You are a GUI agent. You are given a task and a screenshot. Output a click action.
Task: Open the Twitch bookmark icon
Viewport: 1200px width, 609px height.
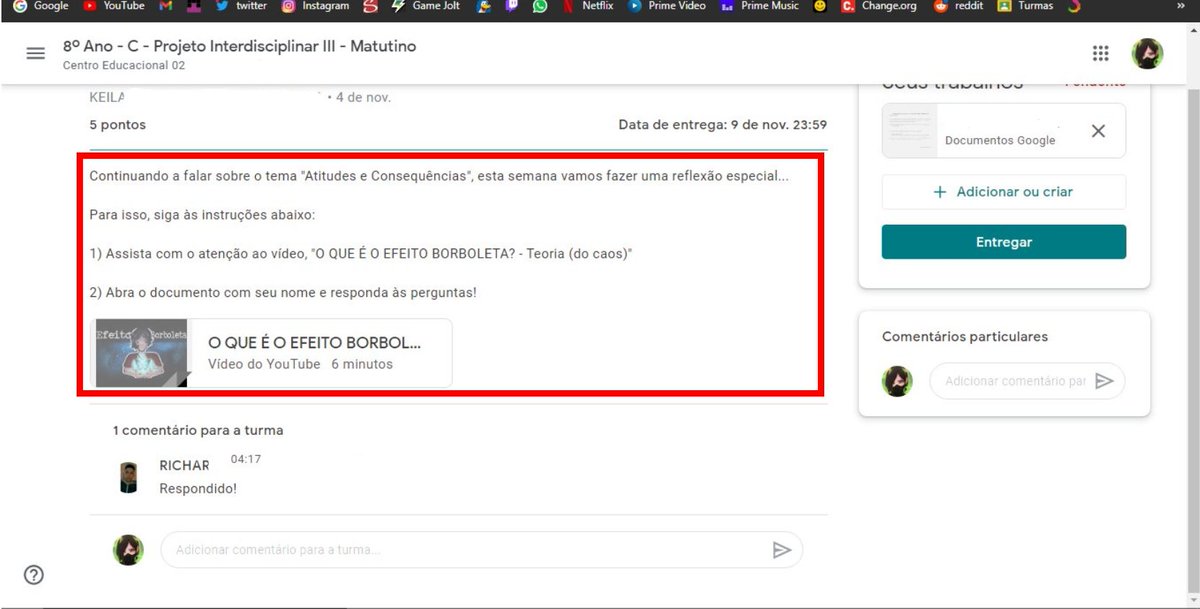click(x=513, y=6)
